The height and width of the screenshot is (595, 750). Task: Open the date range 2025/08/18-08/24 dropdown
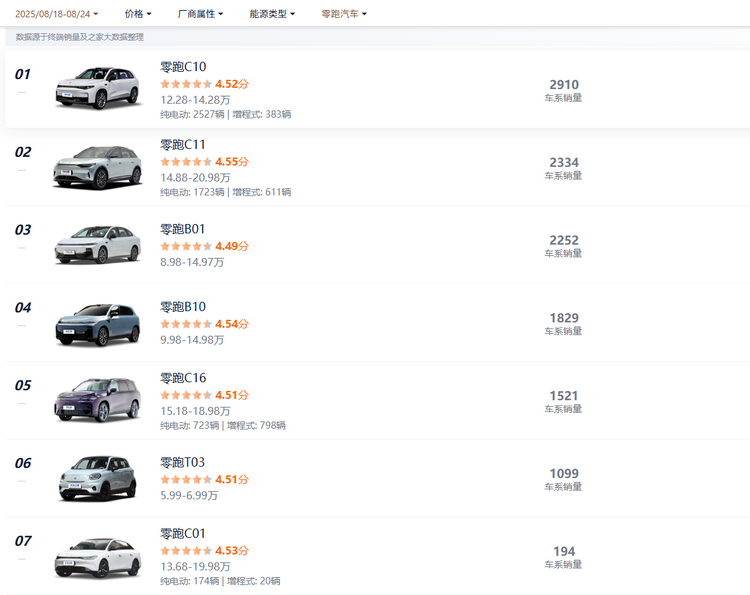coord(56,14)
